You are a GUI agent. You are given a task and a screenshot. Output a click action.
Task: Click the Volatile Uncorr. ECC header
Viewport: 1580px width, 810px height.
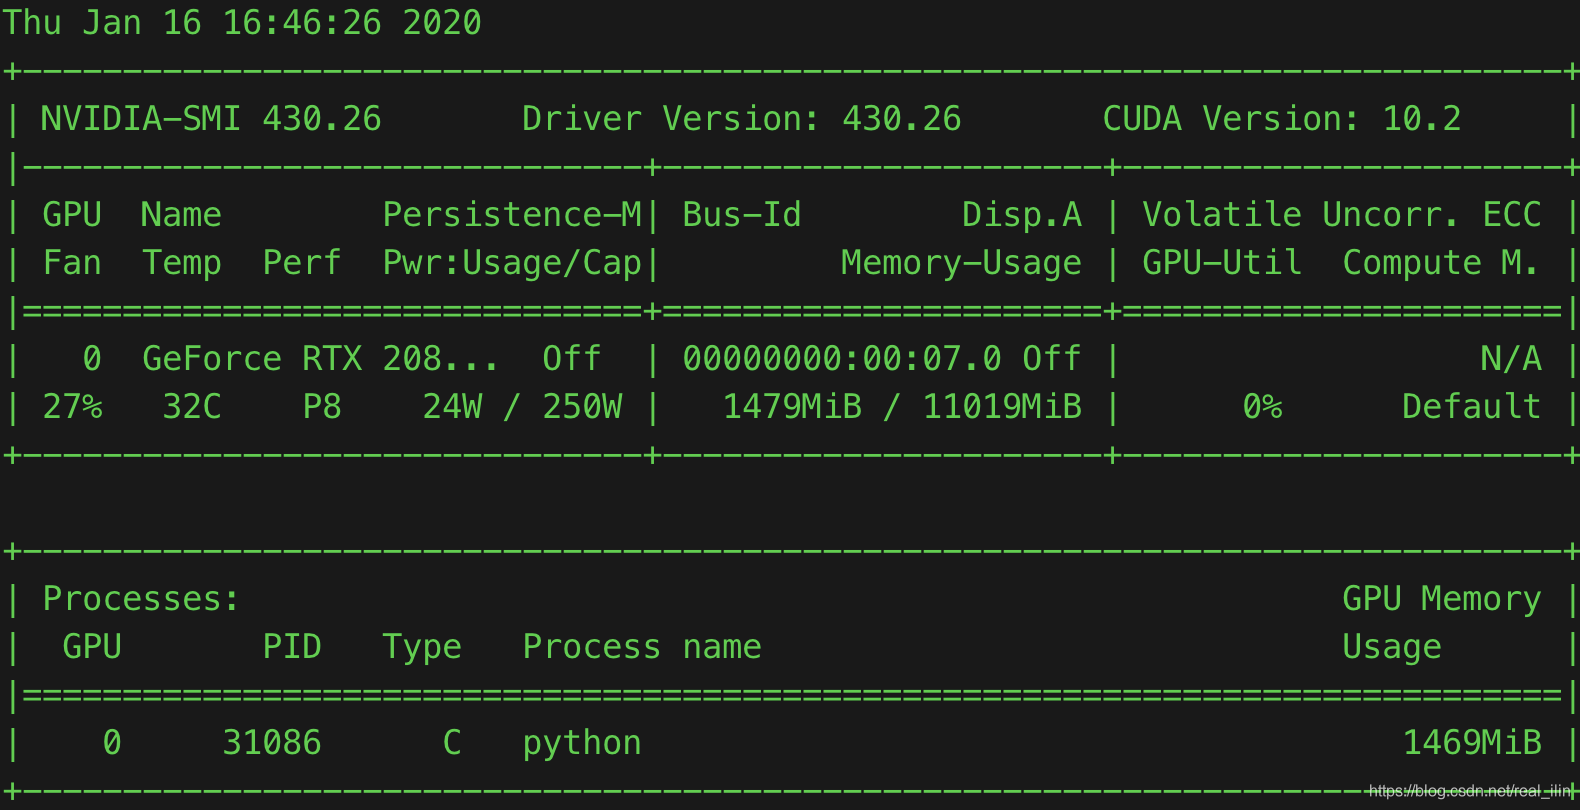[x=1341, y=214]
